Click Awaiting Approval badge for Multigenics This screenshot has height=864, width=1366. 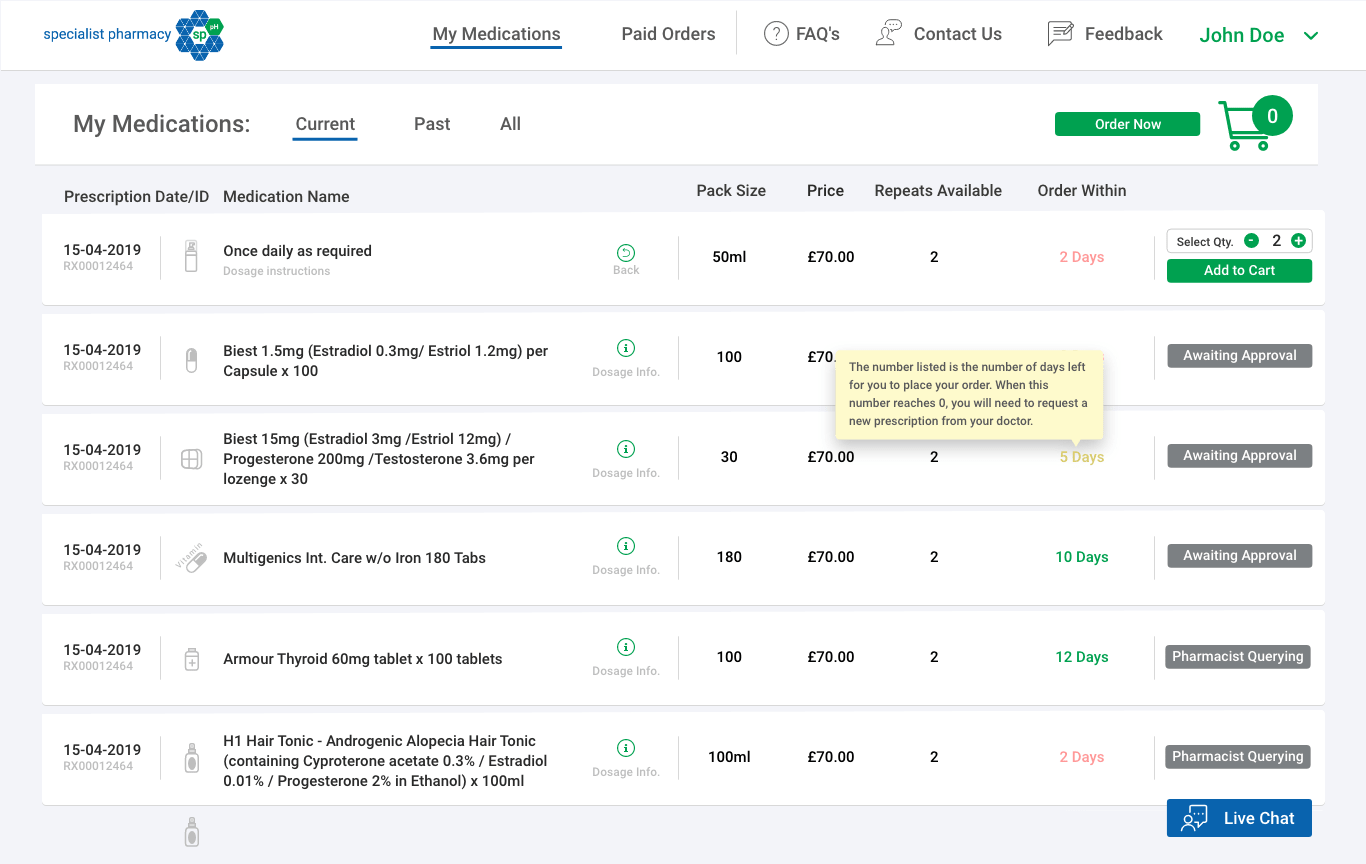click(1239, 556)
